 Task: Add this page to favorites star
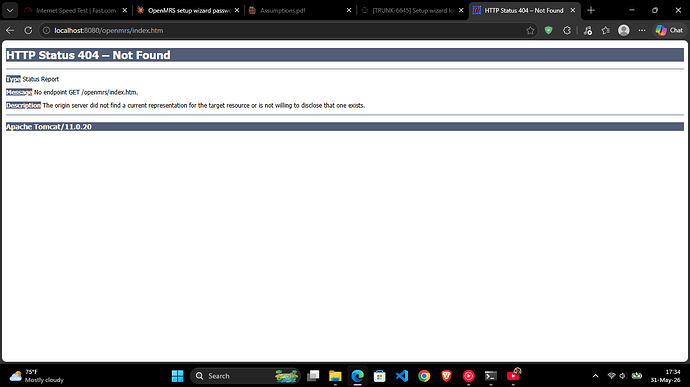530,30
